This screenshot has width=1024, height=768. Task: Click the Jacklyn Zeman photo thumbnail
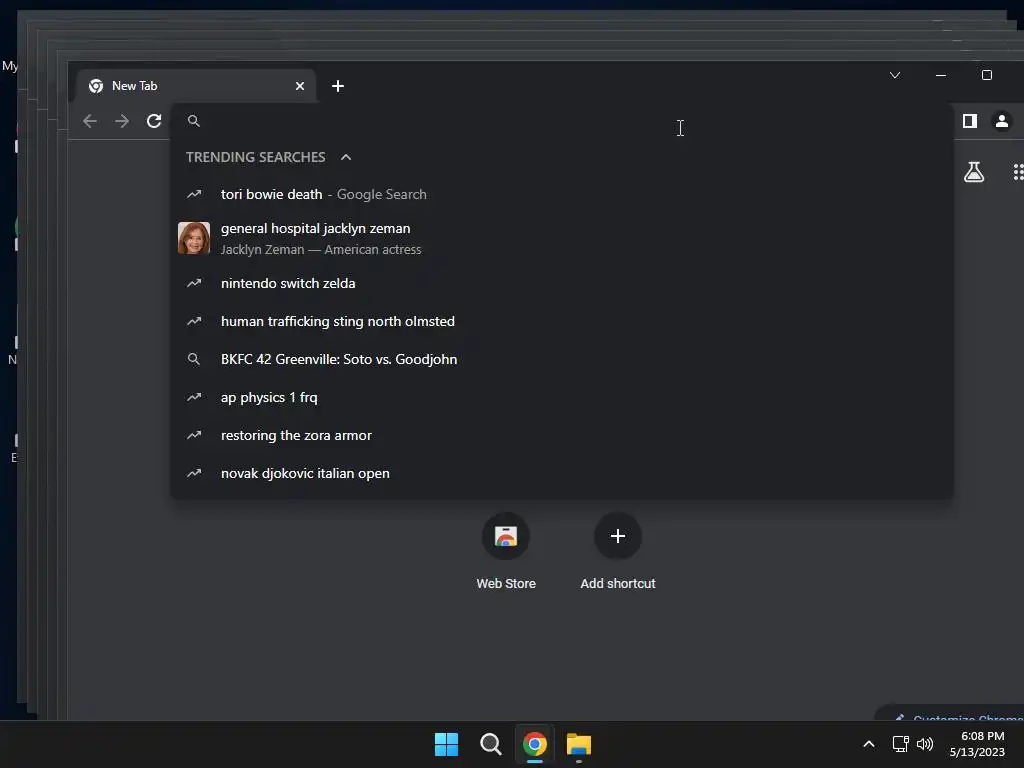click(x=194, y=238)
